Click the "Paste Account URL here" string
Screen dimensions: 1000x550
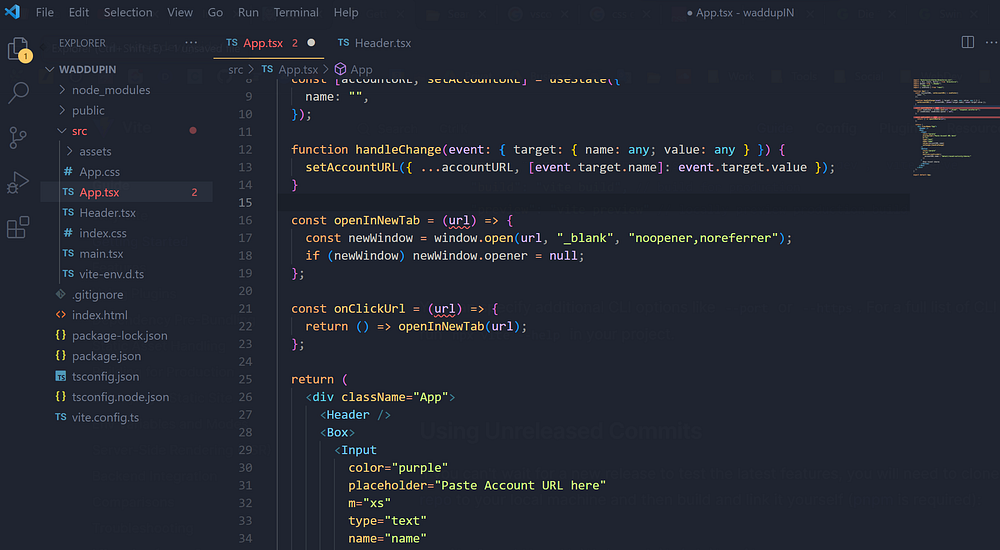point(520,485)
